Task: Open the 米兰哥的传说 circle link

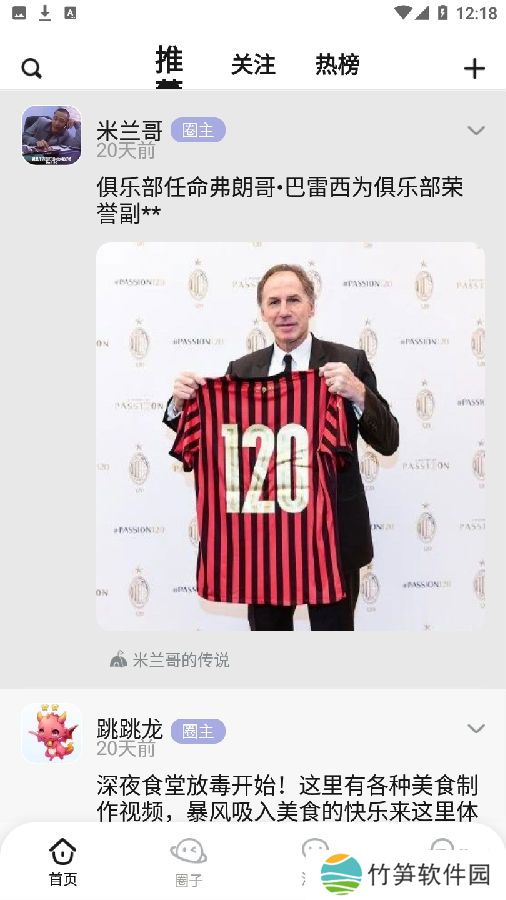Action: pos(181,660)
